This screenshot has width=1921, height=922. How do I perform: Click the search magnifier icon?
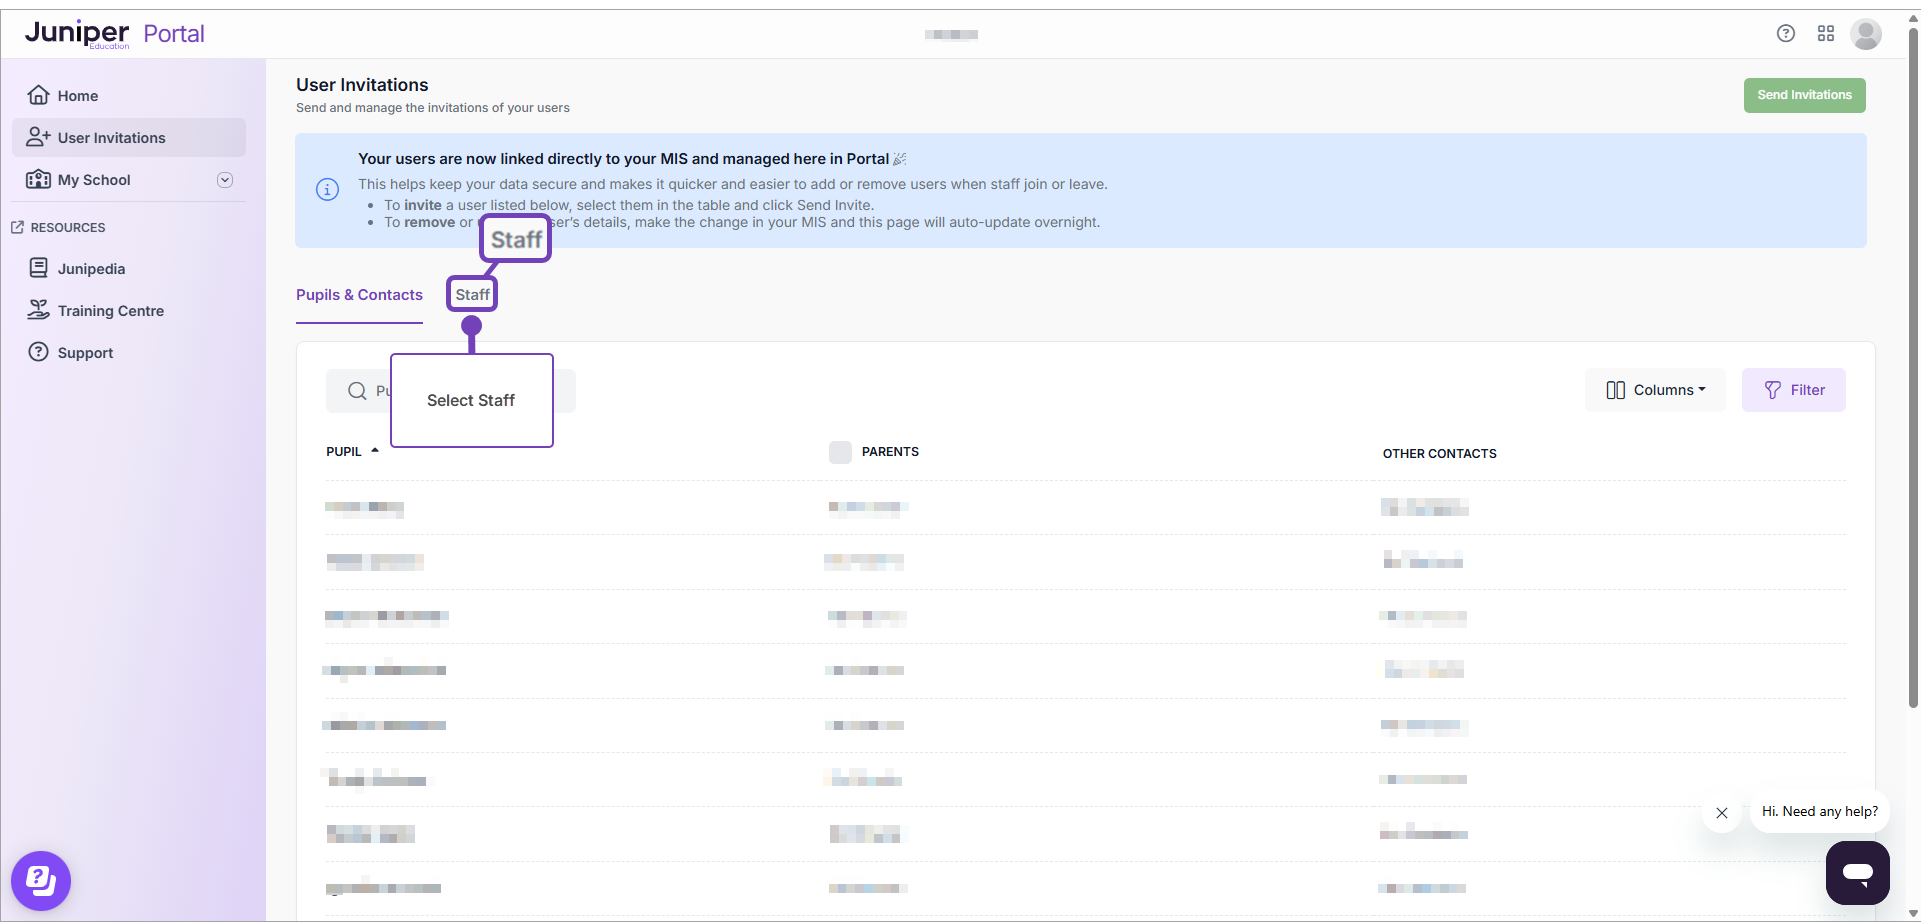click(357, 391)
